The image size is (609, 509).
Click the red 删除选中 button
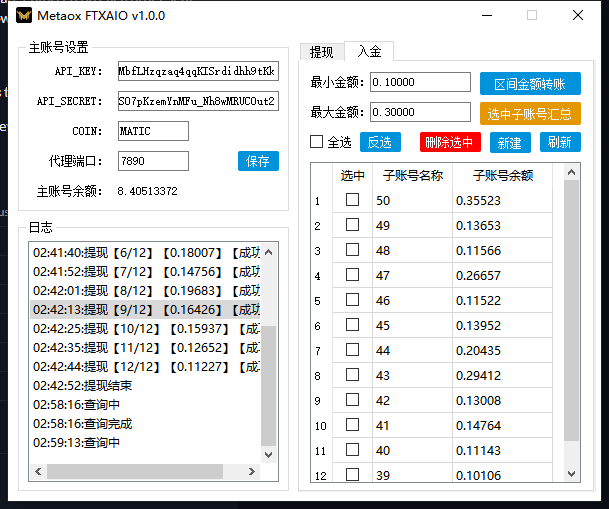click(x=450, y=142)
